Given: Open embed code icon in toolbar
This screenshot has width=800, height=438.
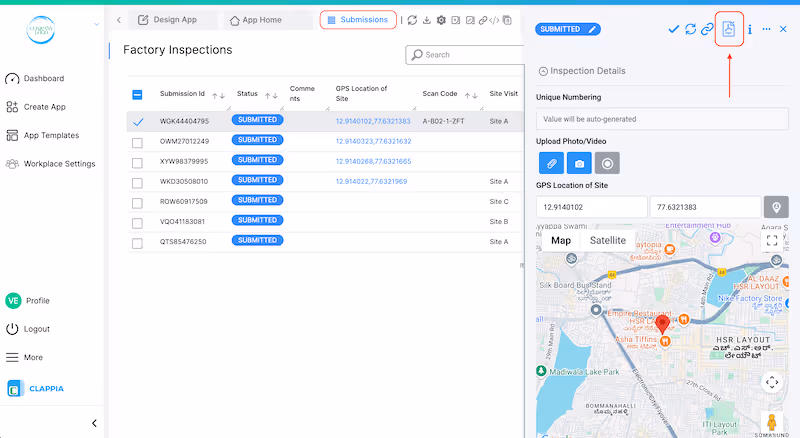Looking at the screenshot, I should pyautogui.click(x=494, y=20).
